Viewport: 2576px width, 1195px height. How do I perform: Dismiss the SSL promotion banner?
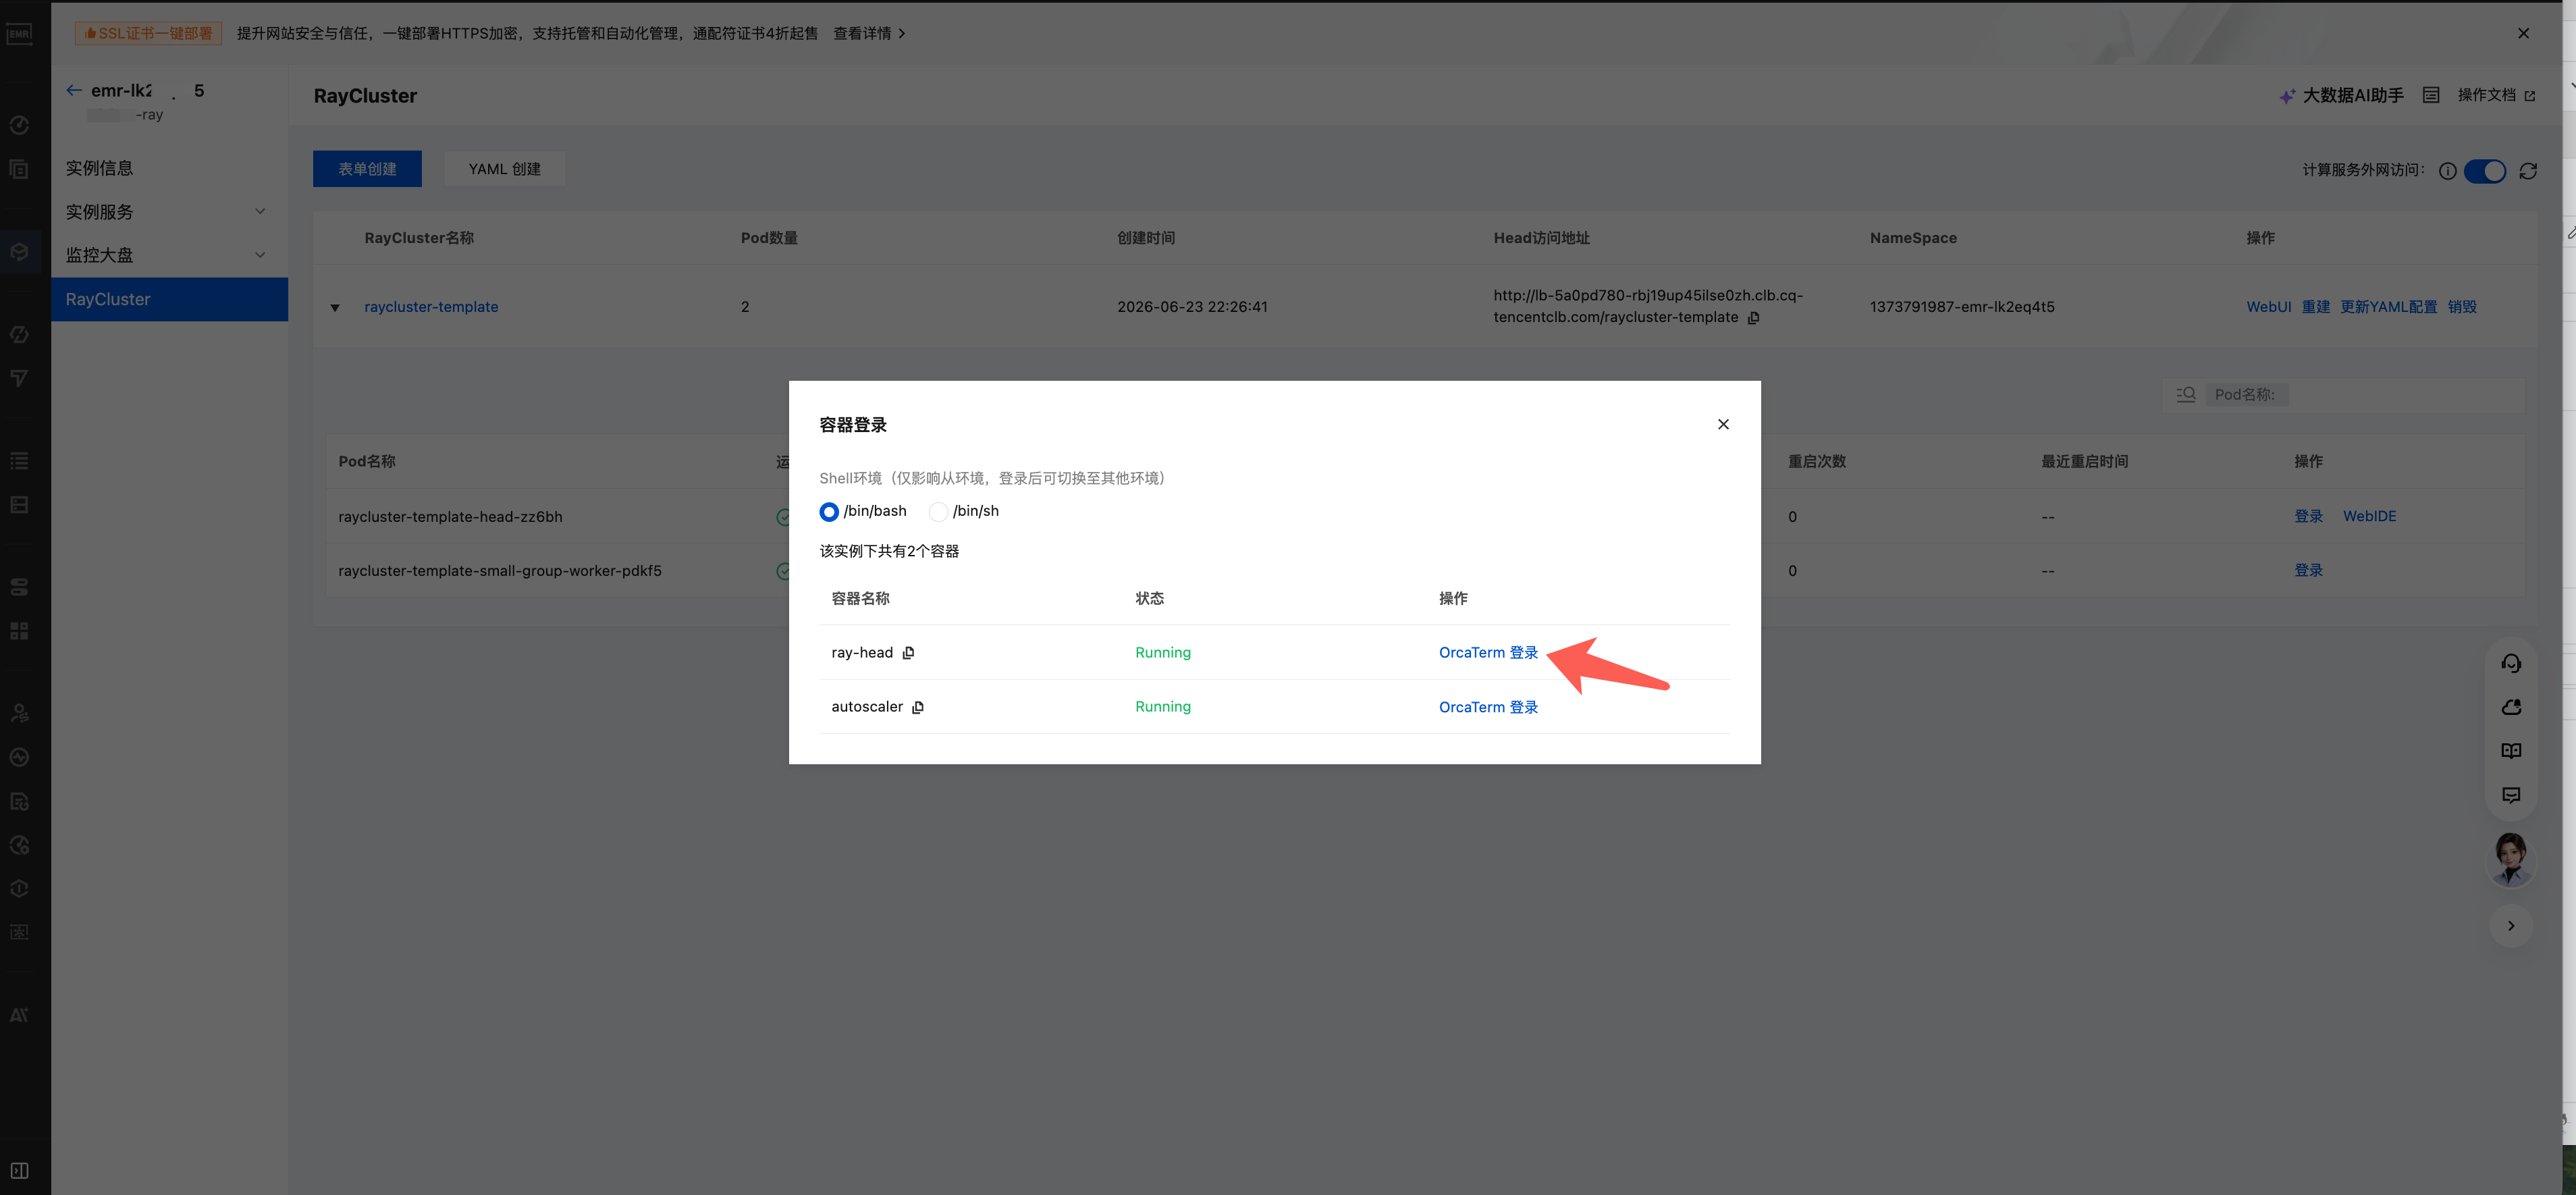(x=2523, y=33)
